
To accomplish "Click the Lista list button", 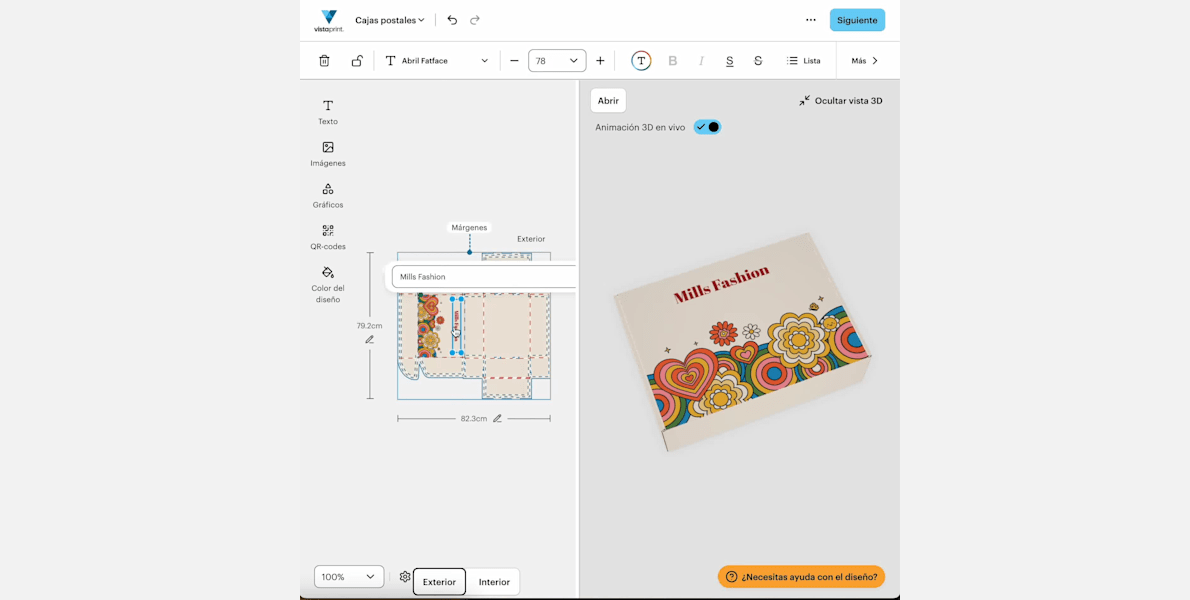I will (804, 61).
